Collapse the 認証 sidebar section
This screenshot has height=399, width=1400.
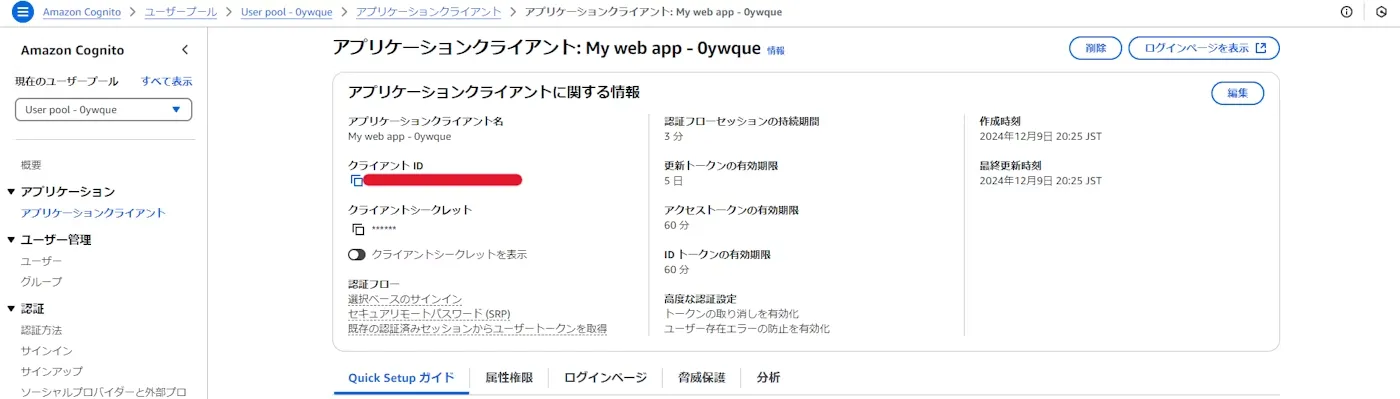(x=11, y=309)
